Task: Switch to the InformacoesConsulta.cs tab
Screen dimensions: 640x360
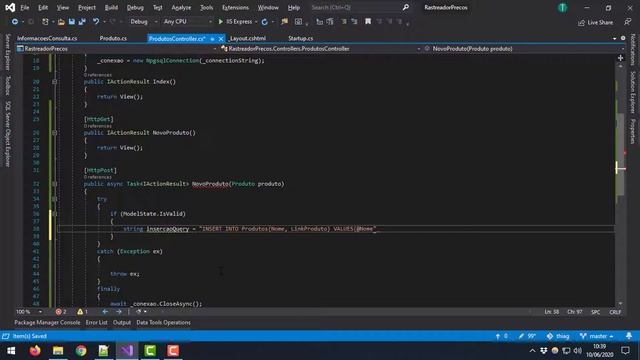Action: tap(47, 38)
